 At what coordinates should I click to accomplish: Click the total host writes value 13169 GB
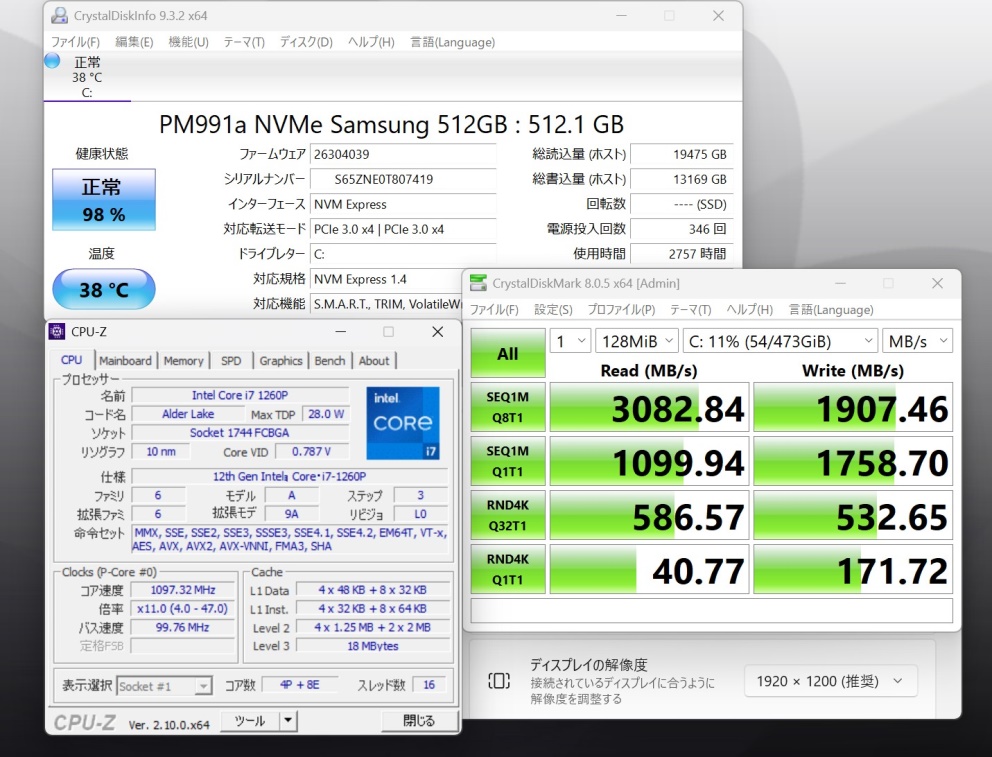(681, 179)
